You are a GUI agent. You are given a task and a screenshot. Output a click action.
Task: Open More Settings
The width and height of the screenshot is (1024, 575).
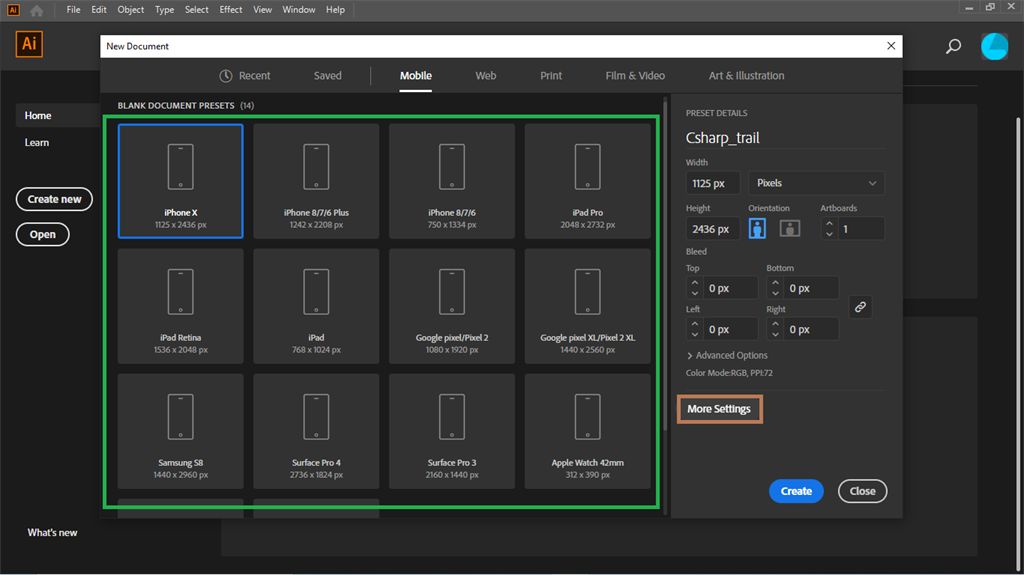pos(719,409)
